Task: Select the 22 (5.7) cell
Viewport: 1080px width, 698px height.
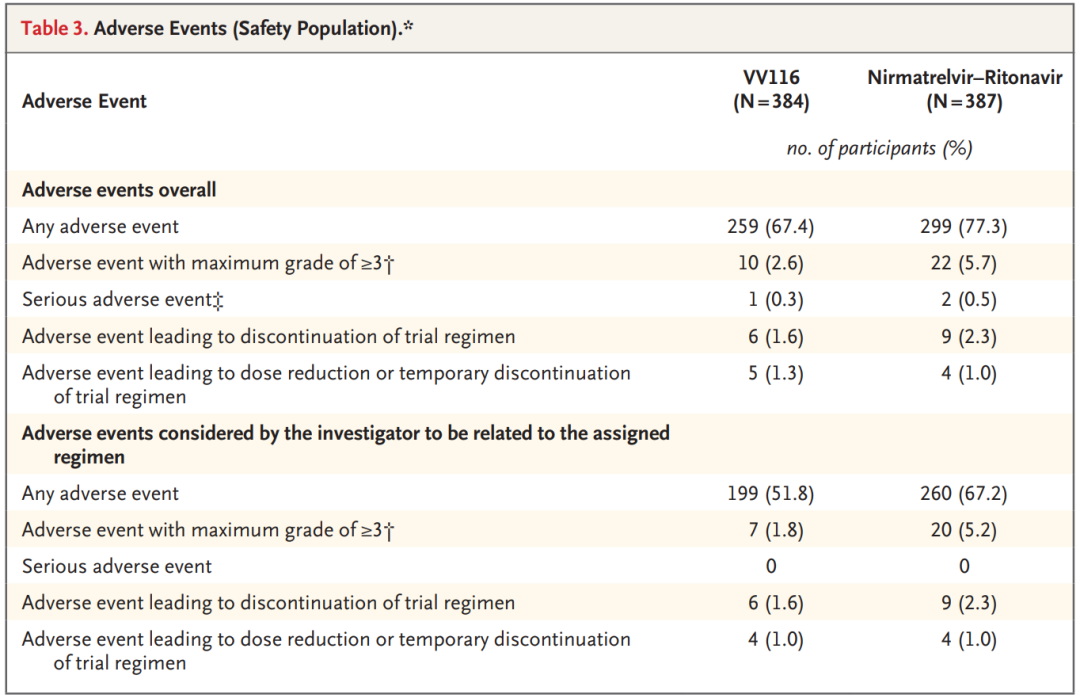Action: (964, 264)
